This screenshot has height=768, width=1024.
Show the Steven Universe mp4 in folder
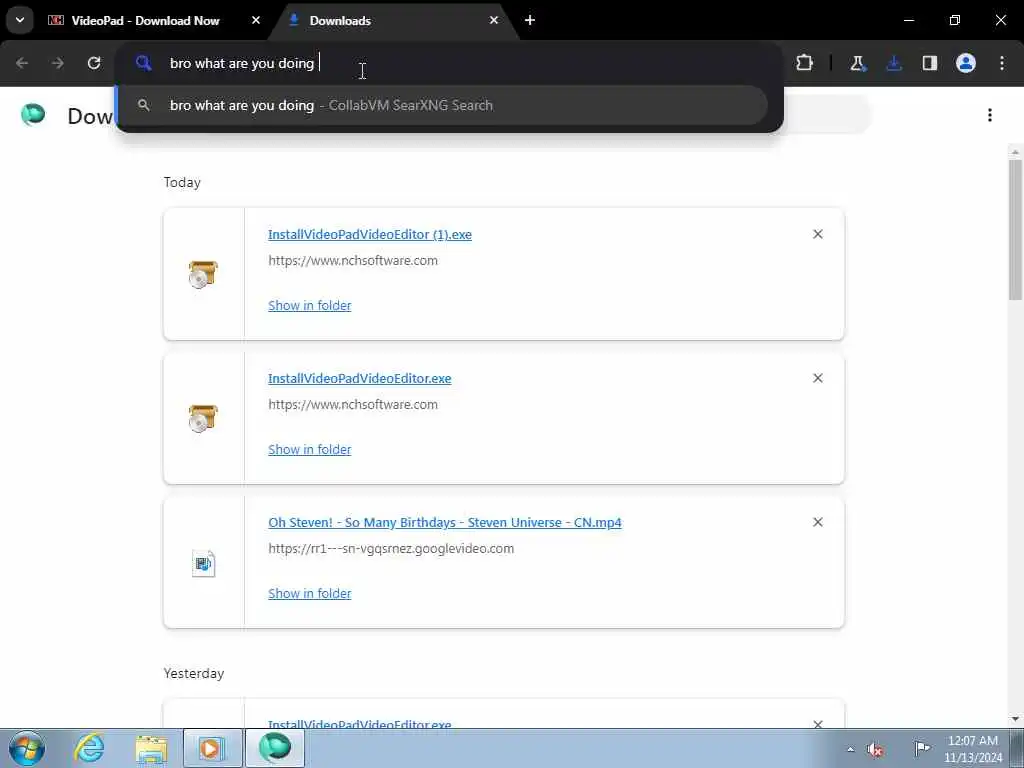coord(310,594)
